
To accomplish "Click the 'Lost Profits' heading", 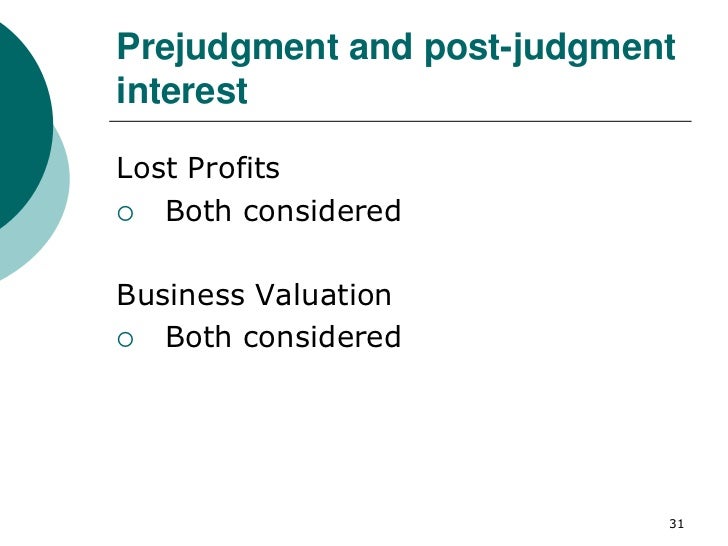I will 198,168.
